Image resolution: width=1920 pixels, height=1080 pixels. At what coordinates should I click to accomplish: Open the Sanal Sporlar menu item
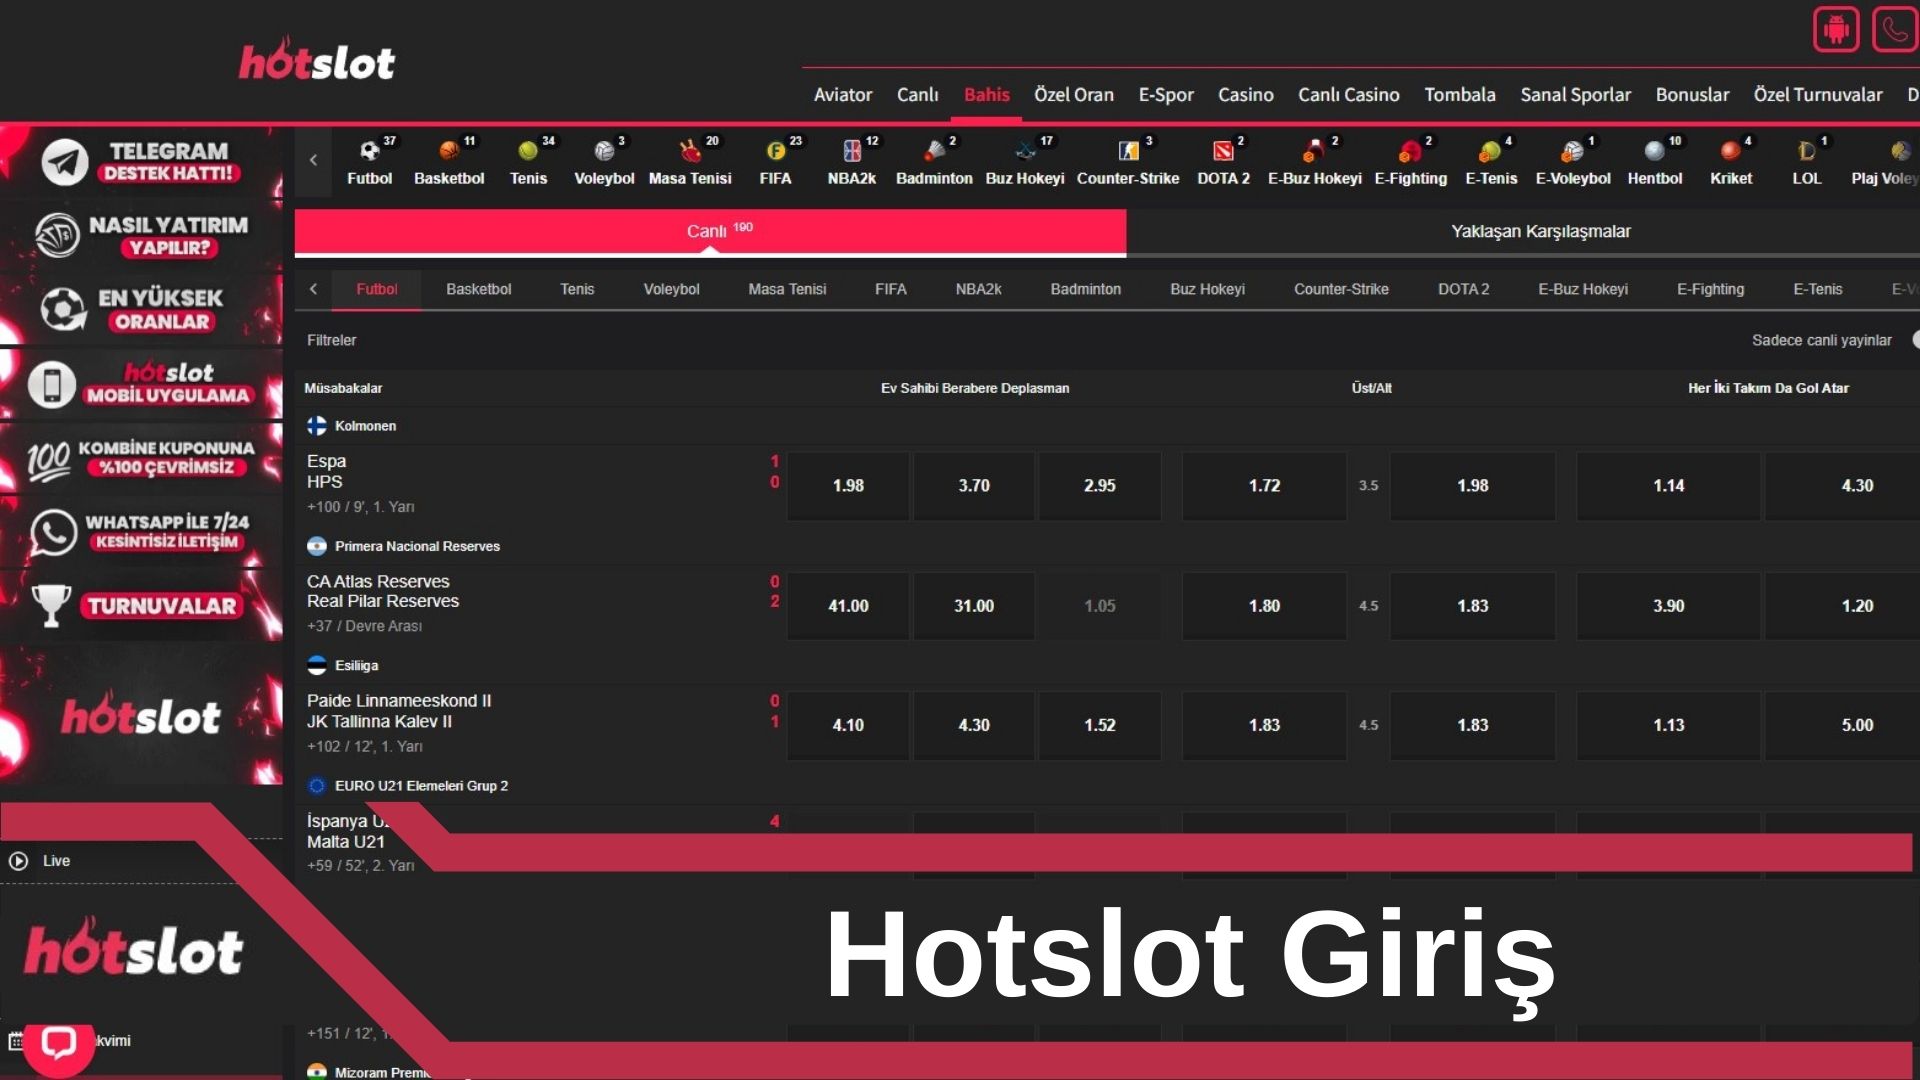click(1575, 95)
